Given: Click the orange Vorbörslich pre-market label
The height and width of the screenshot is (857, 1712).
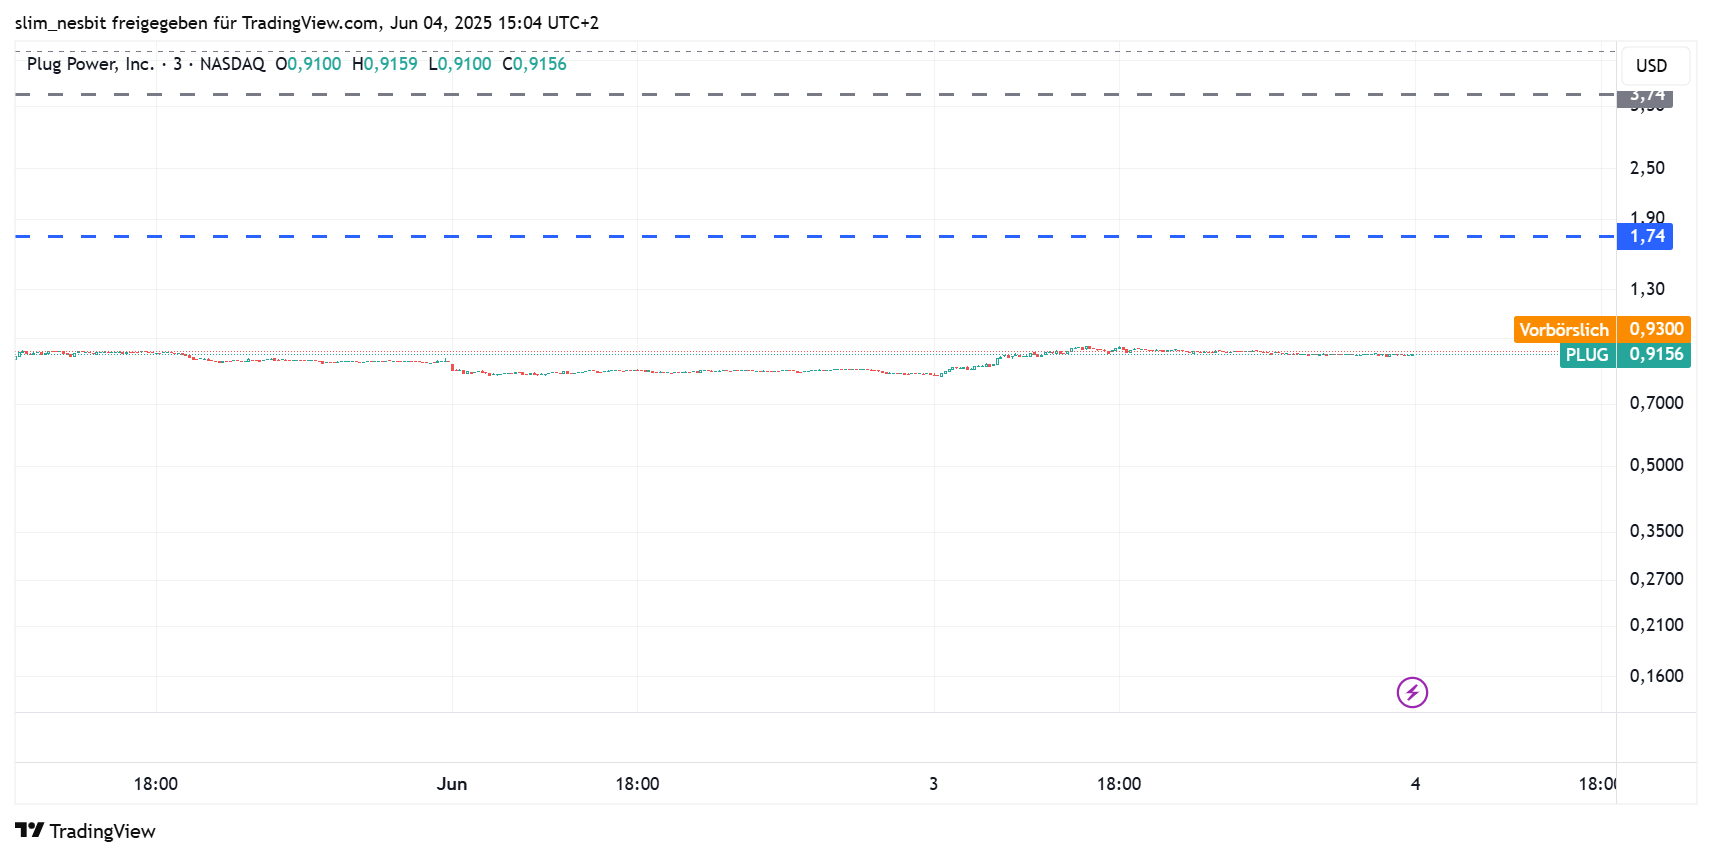Looking at the screenshot, I should click(x=1564, y=329).
